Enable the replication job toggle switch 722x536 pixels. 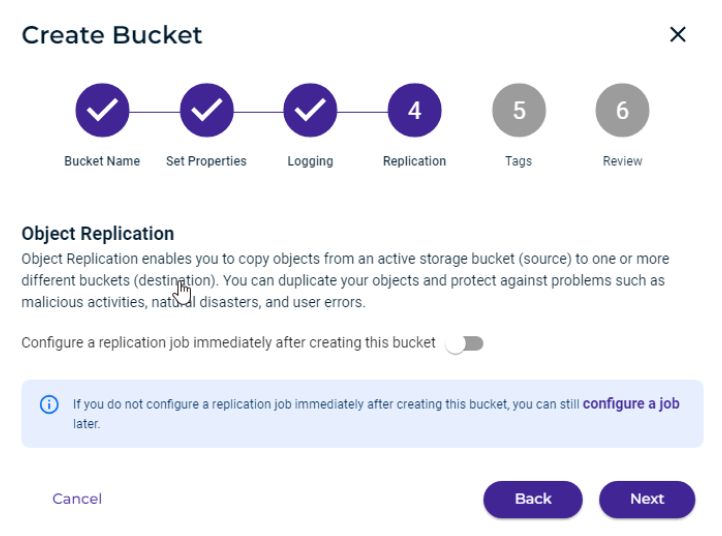(465, 344)
